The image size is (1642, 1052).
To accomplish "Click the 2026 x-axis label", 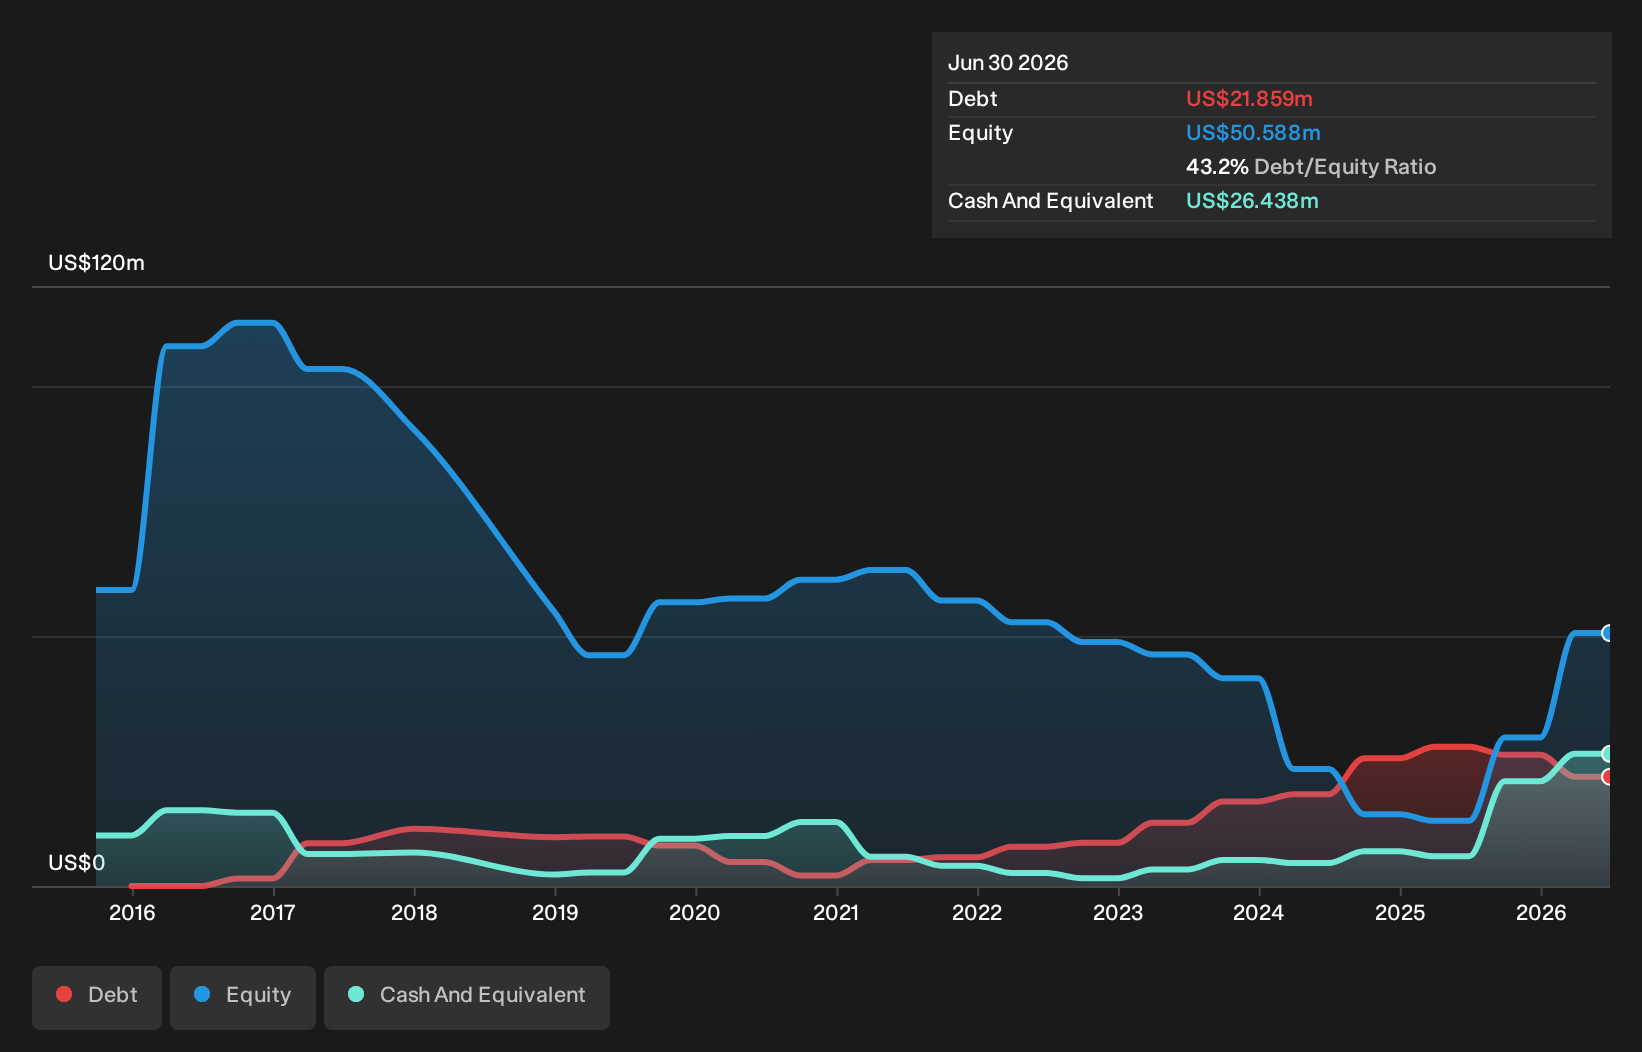I will coord(1541,912).
